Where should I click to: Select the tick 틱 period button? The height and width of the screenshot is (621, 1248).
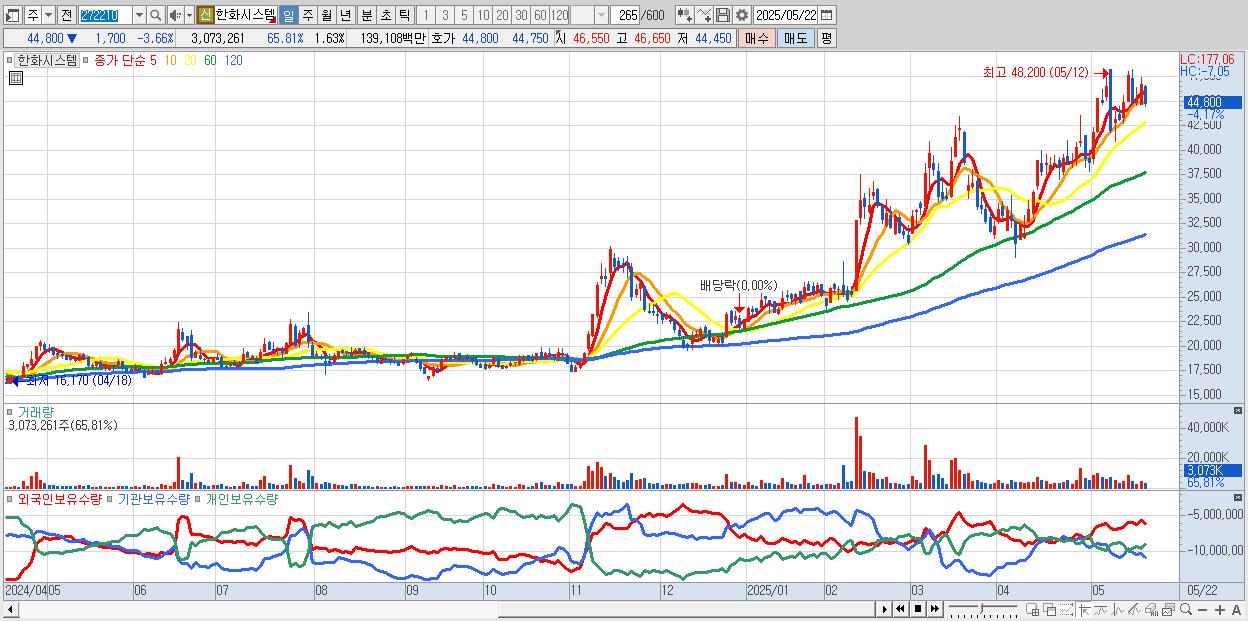point(404,15)
